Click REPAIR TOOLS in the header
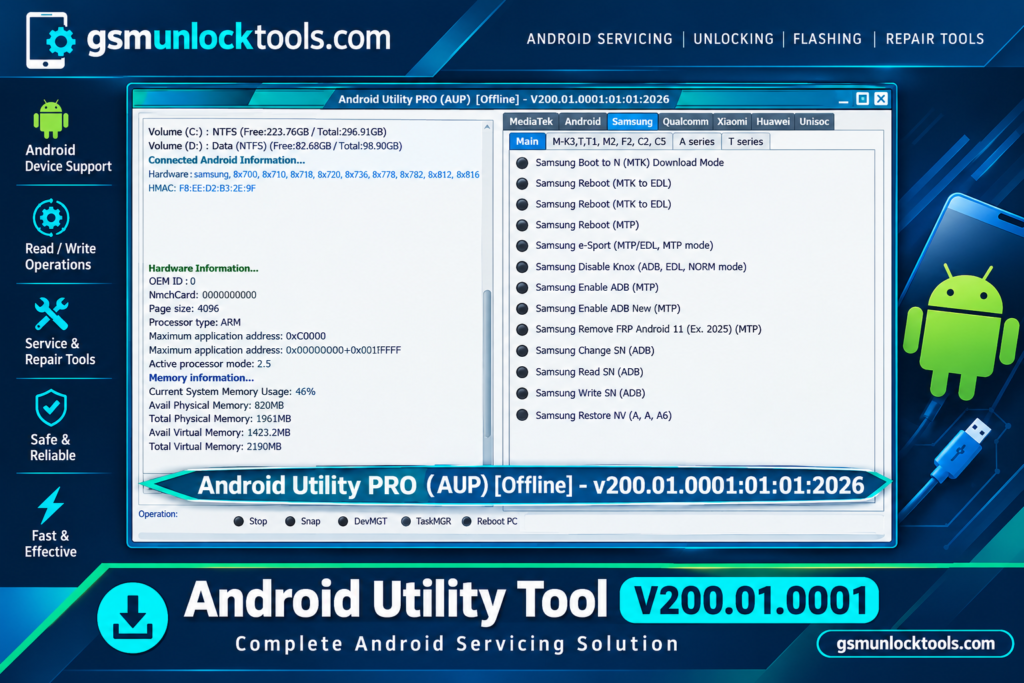The height and width of the screenshot is (683, 1024). click(x=935, y=39)
